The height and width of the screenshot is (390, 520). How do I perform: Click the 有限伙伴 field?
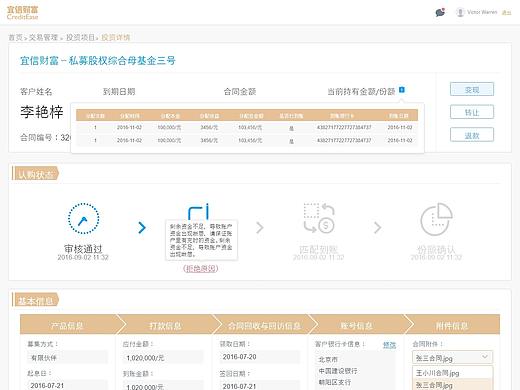tap(67, 358)
